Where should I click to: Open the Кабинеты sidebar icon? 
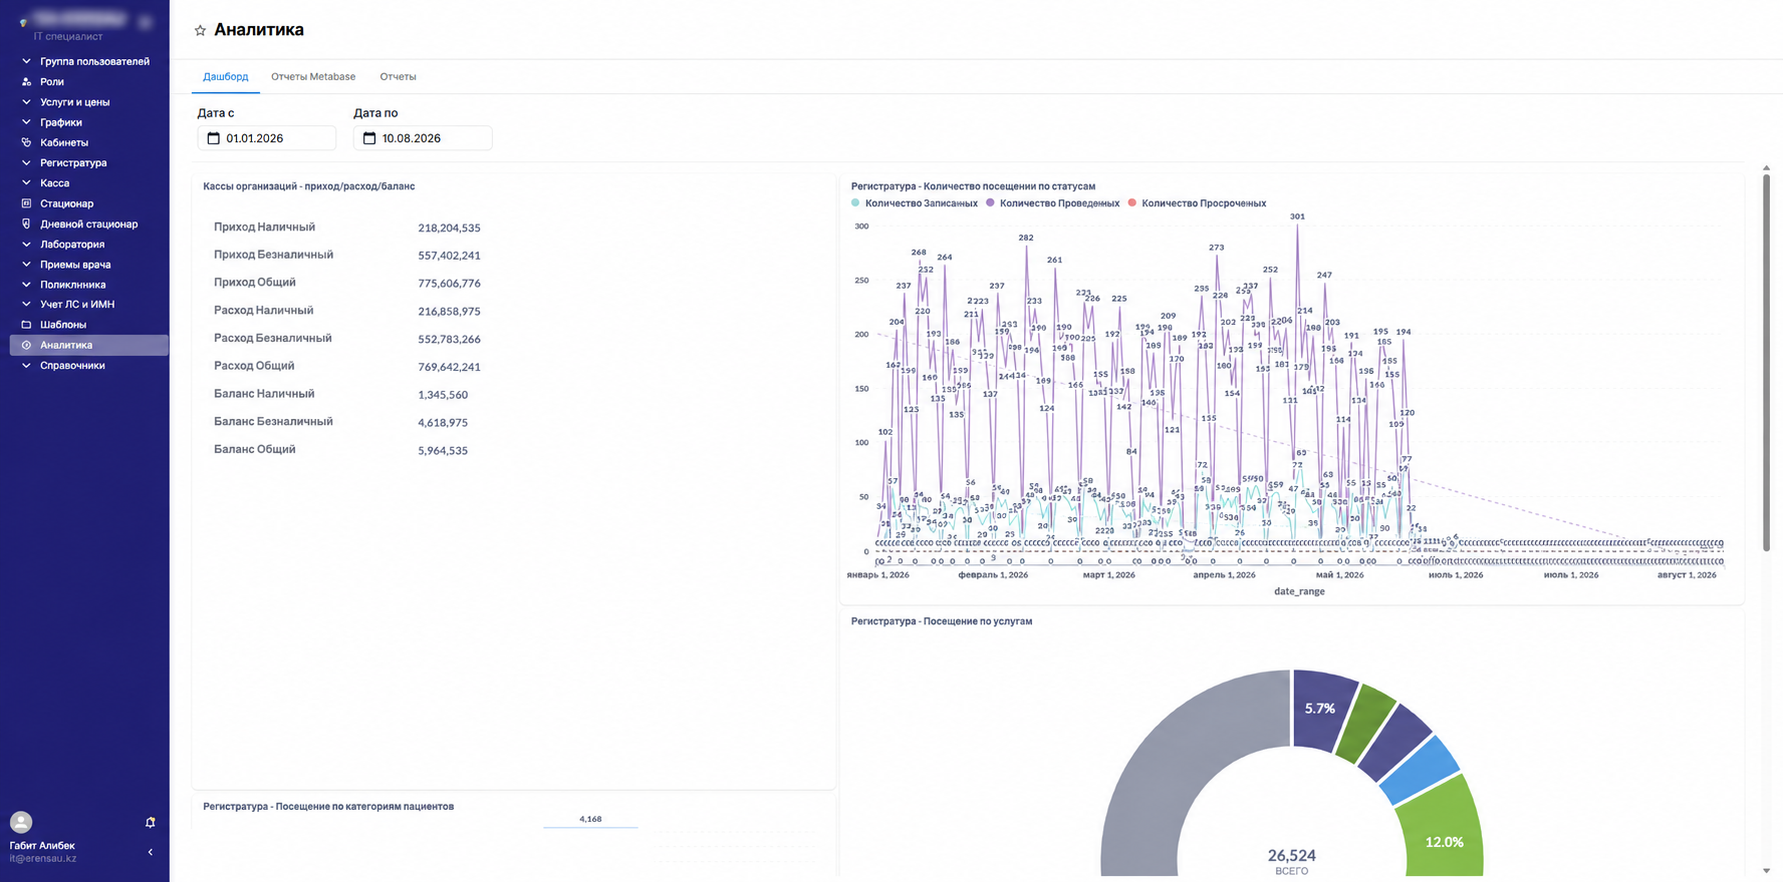(x=26, y=143)
